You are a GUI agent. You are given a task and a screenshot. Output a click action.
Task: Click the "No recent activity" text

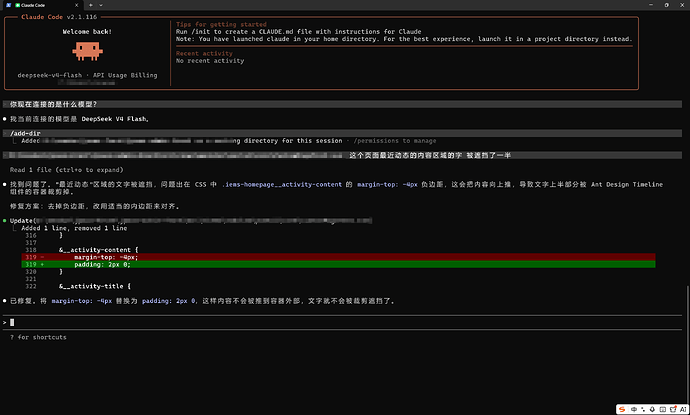(x=210, y=61)
